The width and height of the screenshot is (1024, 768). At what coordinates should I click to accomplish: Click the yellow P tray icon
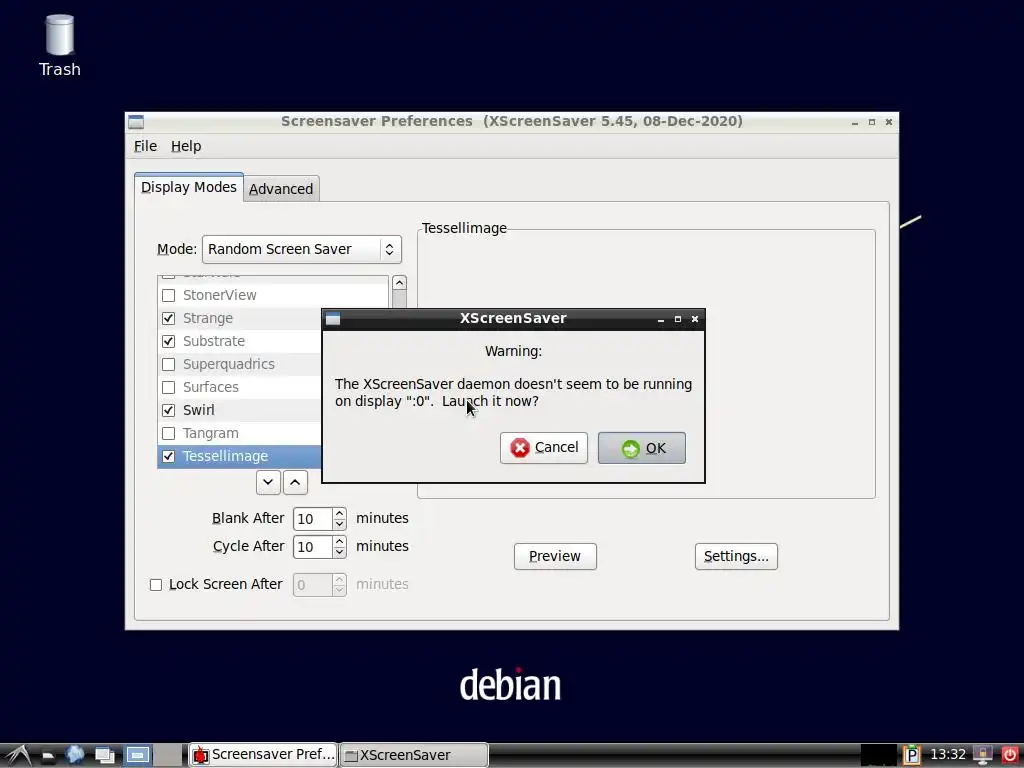point(912,755)
